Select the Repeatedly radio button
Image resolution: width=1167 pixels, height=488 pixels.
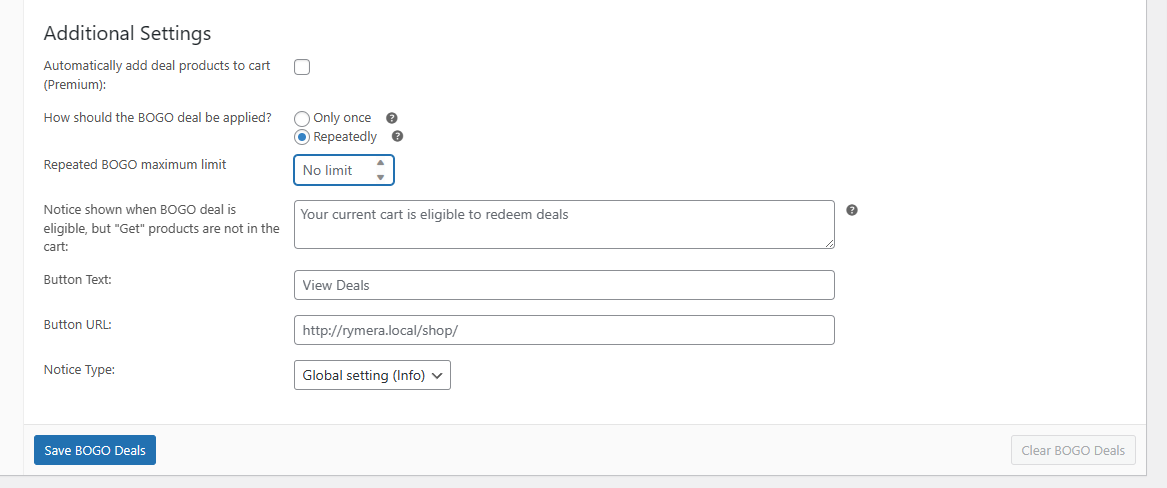point(302,137)
